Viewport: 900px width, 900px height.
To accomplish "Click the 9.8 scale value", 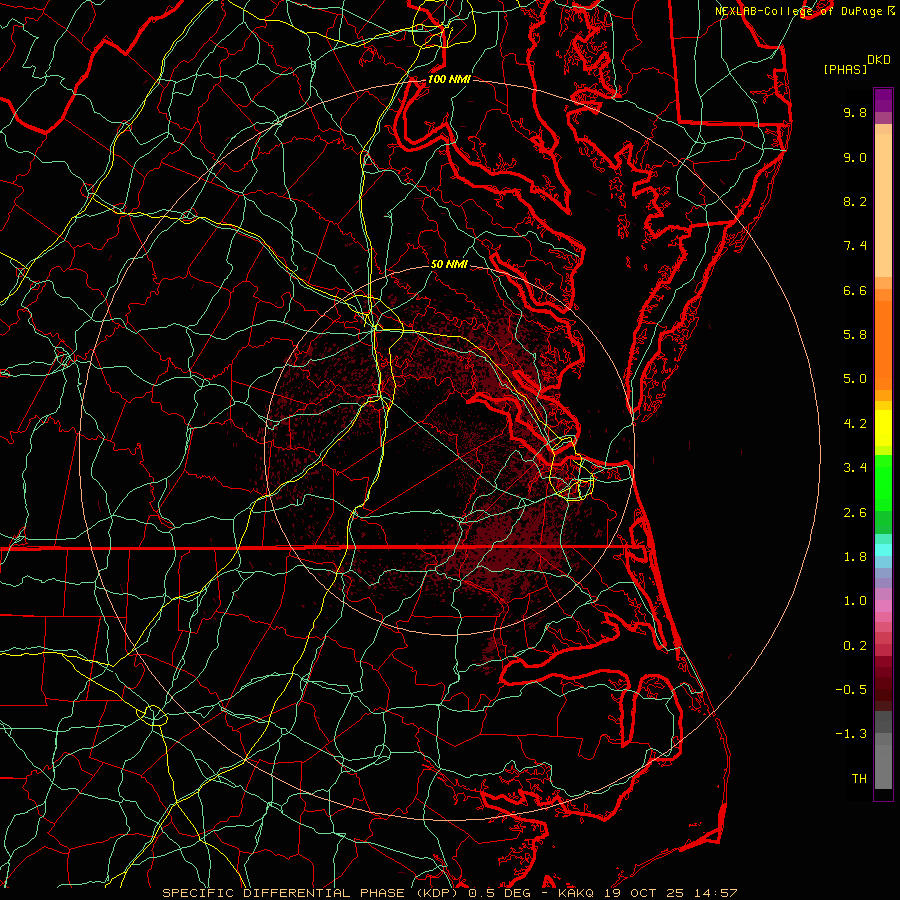I will 855,112.
